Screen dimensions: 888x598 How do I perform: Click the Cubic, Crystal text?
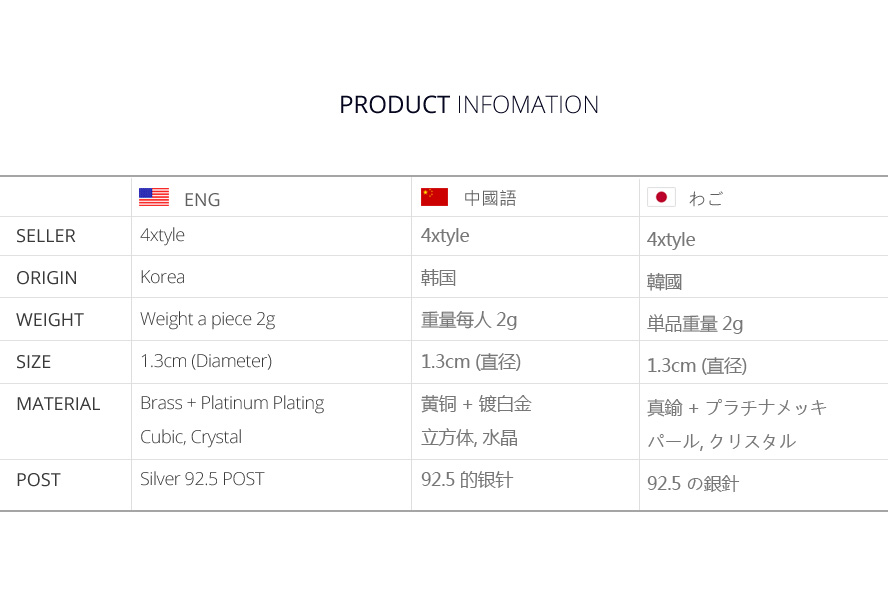191,437
